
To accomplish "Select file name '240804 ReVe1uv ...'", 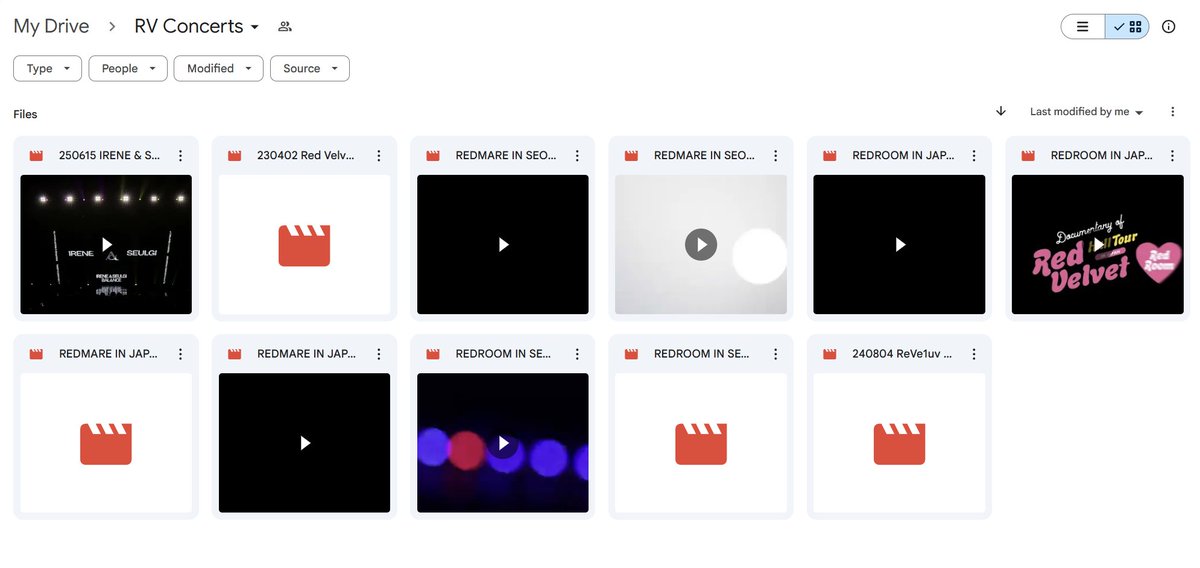I will pos(902,354).
